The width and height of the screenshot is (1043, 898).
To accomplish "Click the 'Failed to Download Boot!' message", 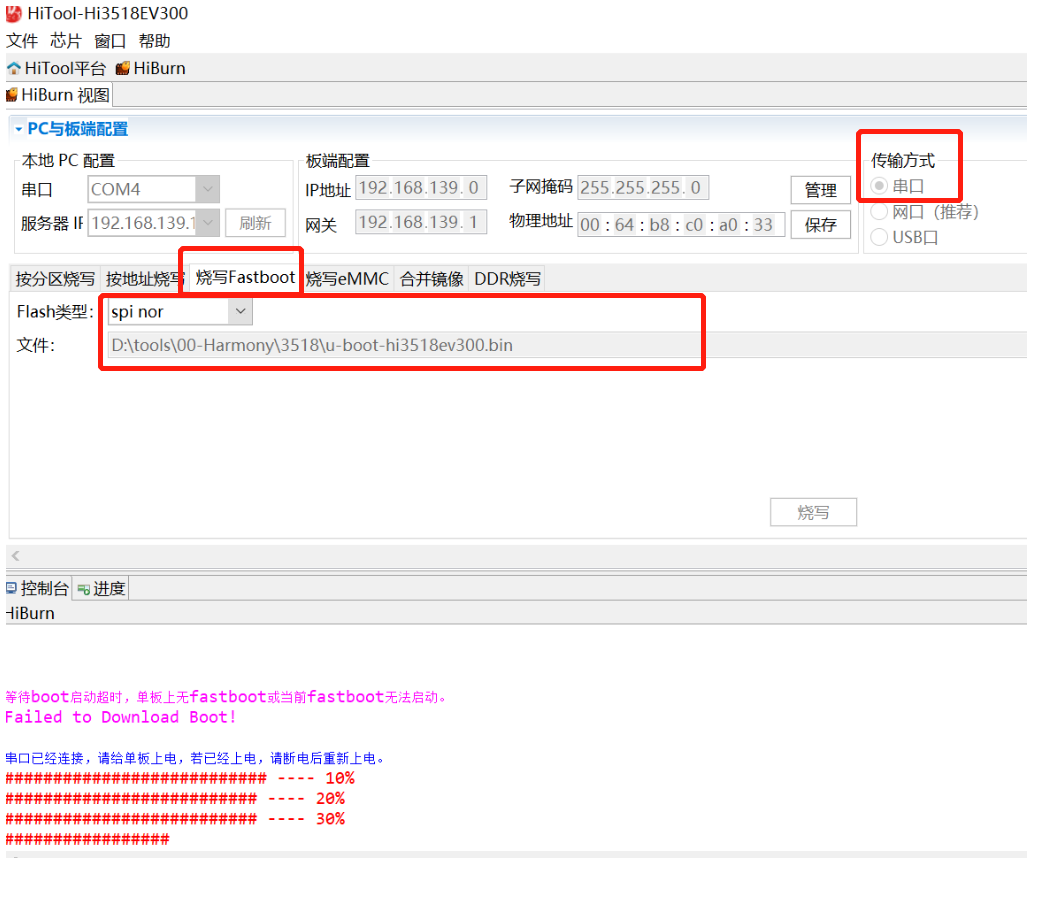I will [x=120, y=717].
